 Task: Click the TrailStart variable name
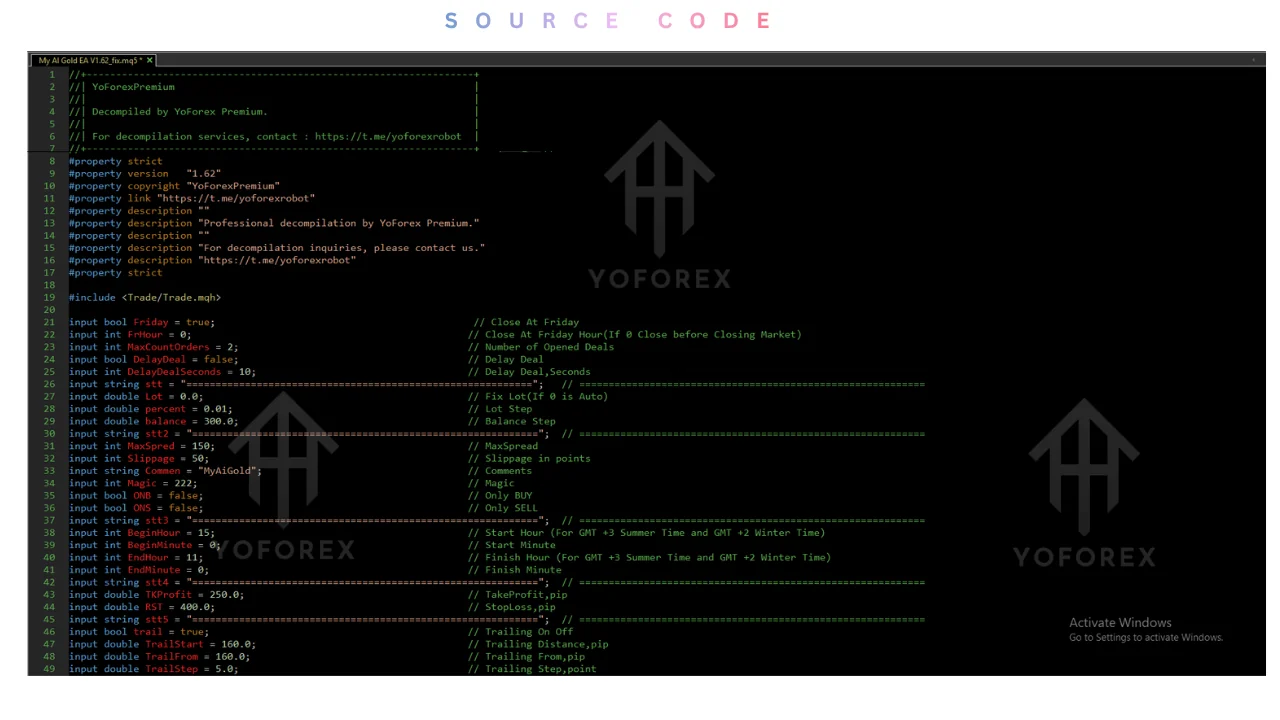[174, 644]
